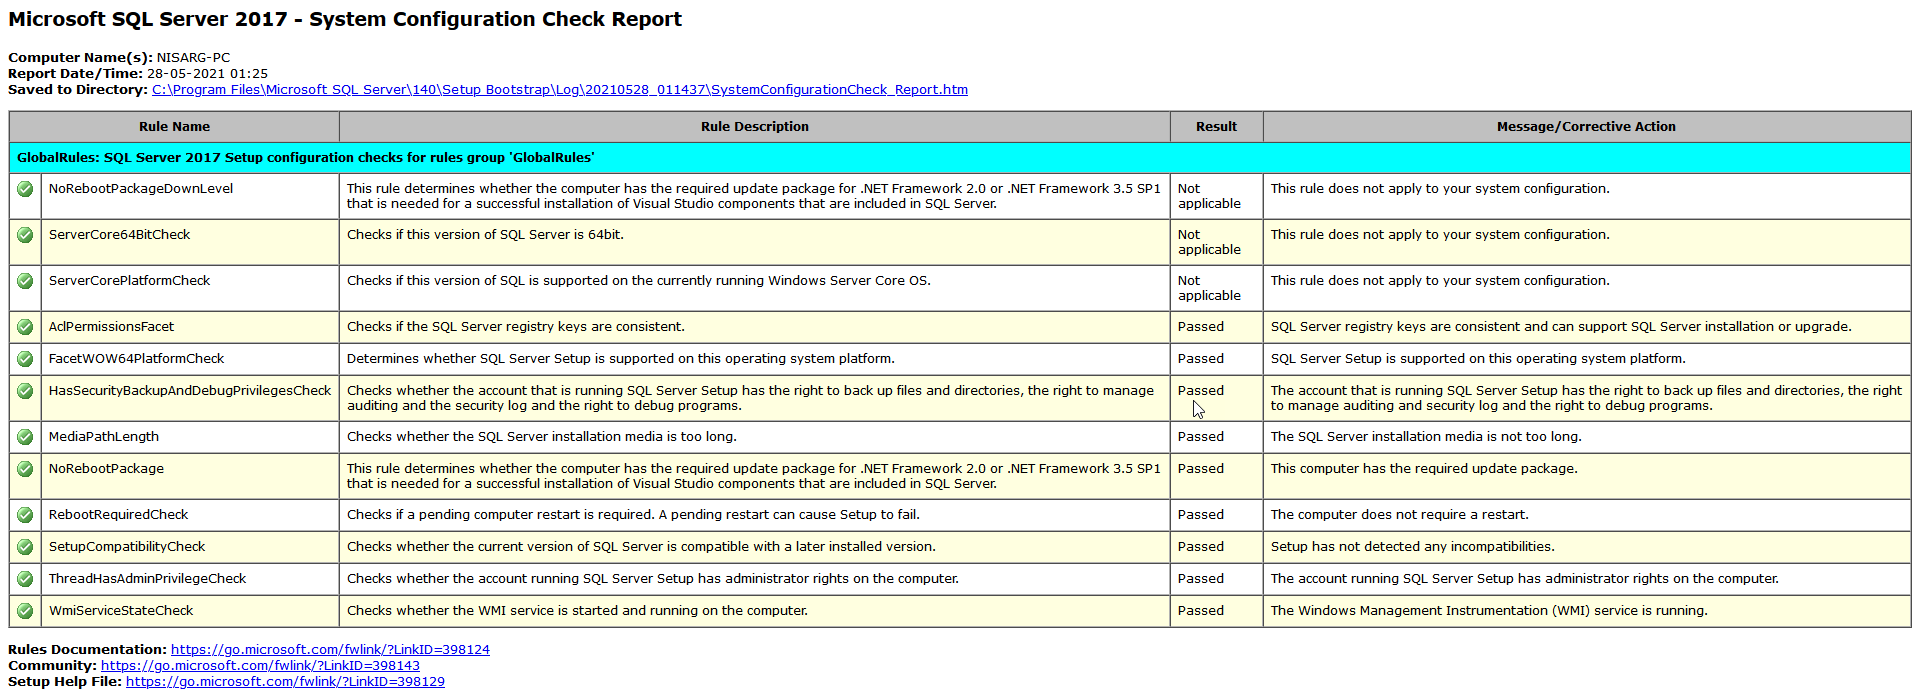
Task: Click status icon for HasSecurityBackupAndDebugPrivilegesCheck
Action: (x=25, y=391)
